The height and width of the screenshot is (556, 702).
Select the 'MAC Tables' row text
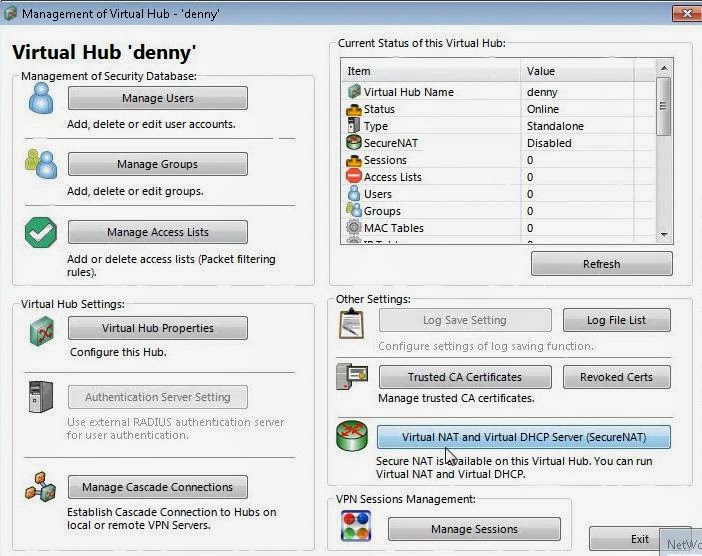coord(394,228)
